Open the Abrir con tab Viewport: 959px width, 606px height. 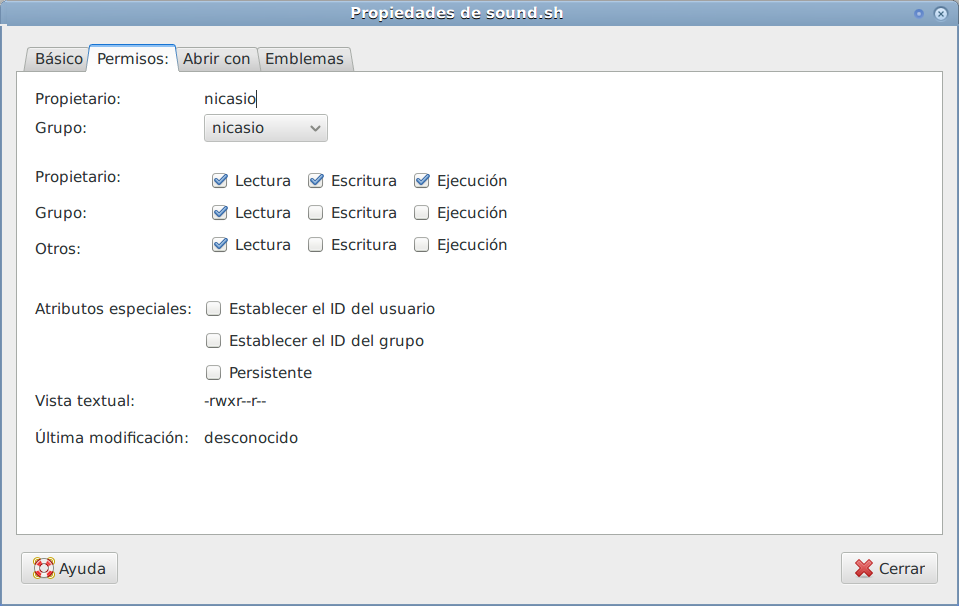216,59
